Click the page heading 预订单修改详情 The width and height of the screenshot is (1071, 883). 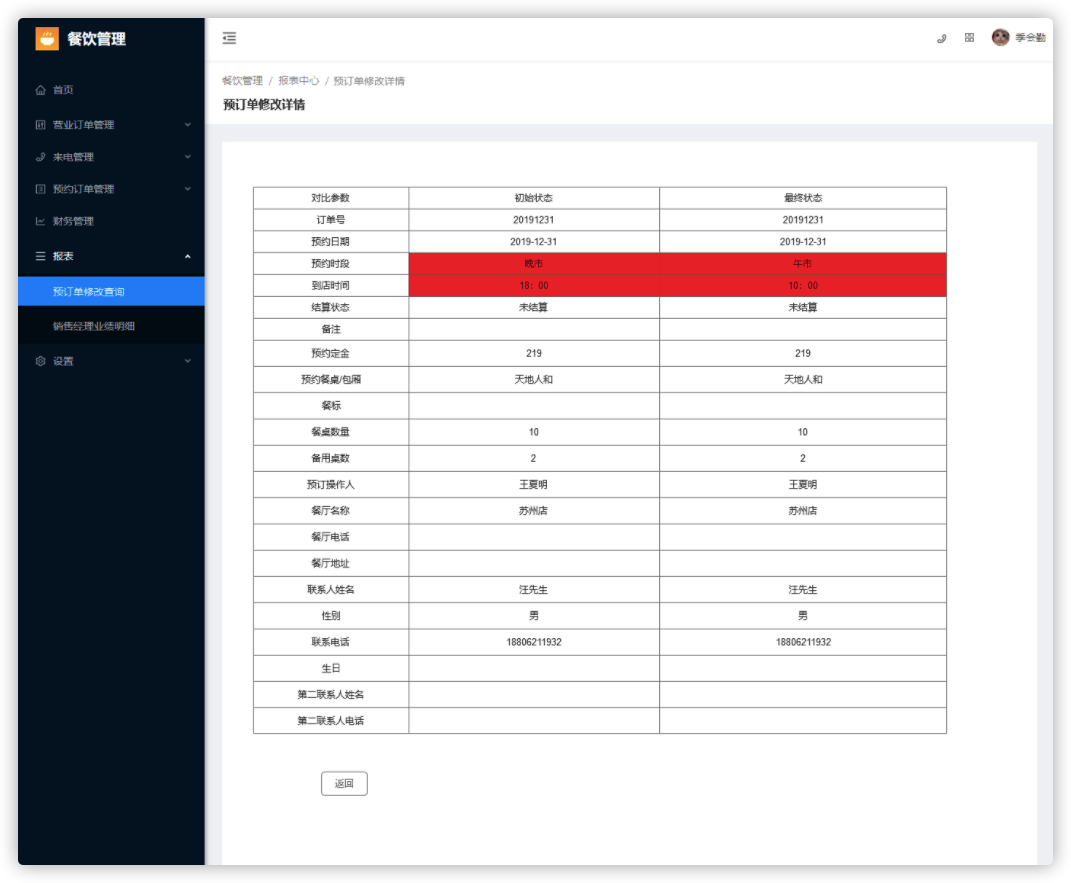point(264,104)
